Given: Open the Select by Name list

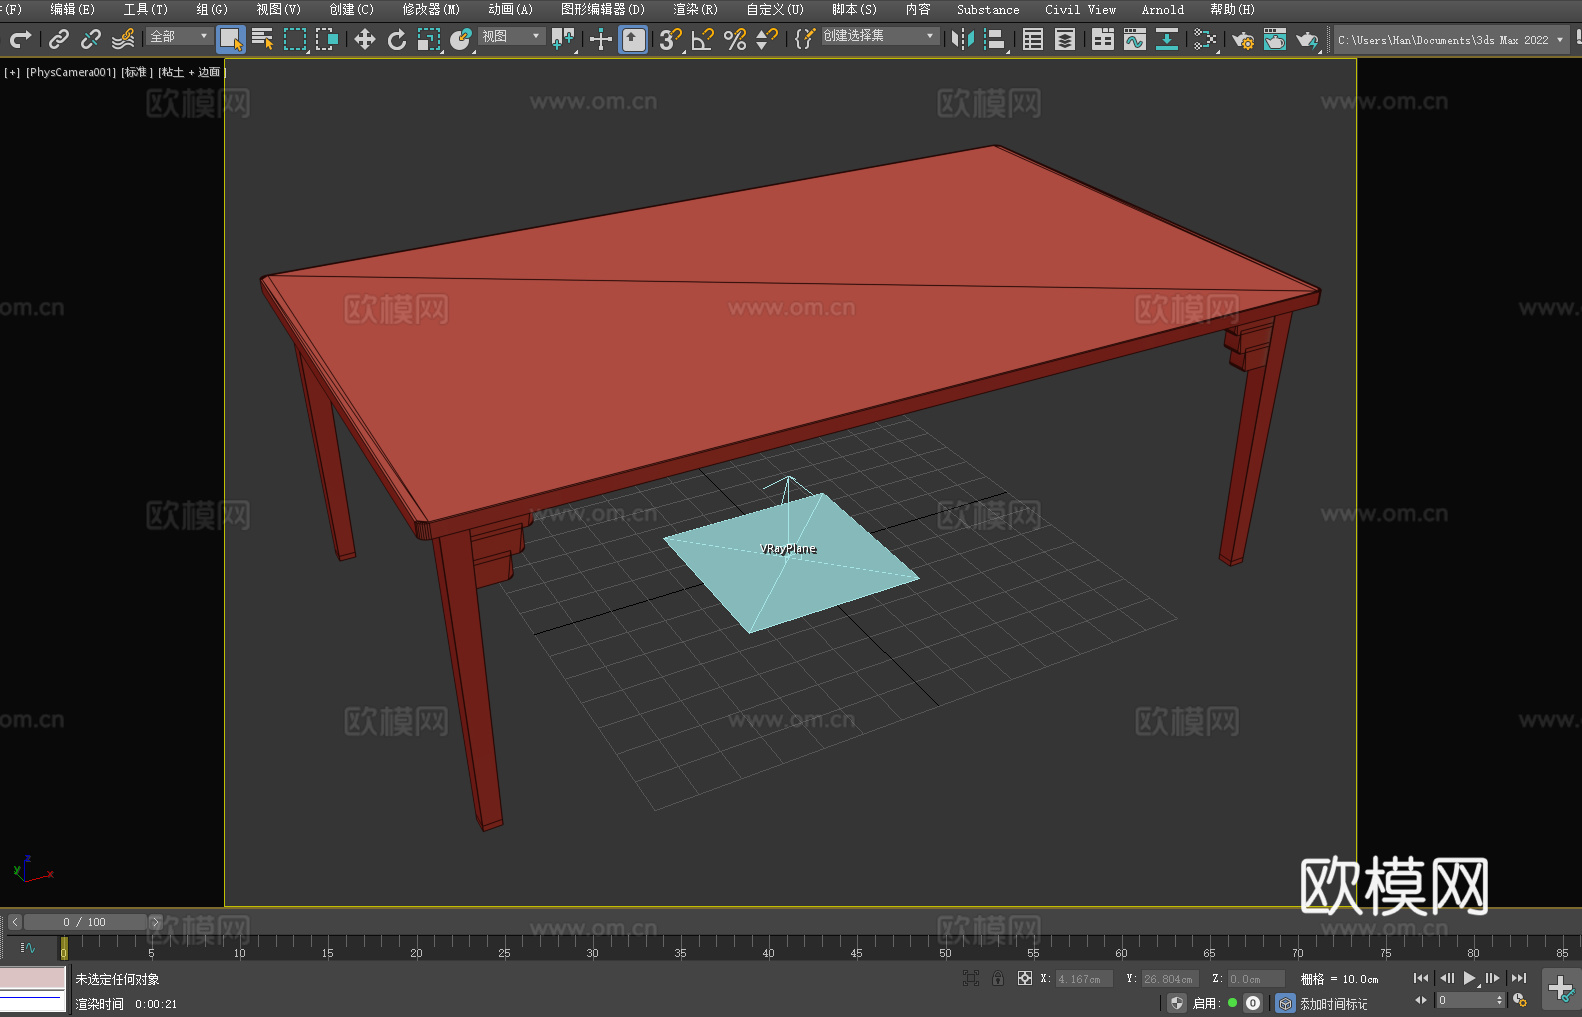Looking at the screenshot, I should 263,39.
